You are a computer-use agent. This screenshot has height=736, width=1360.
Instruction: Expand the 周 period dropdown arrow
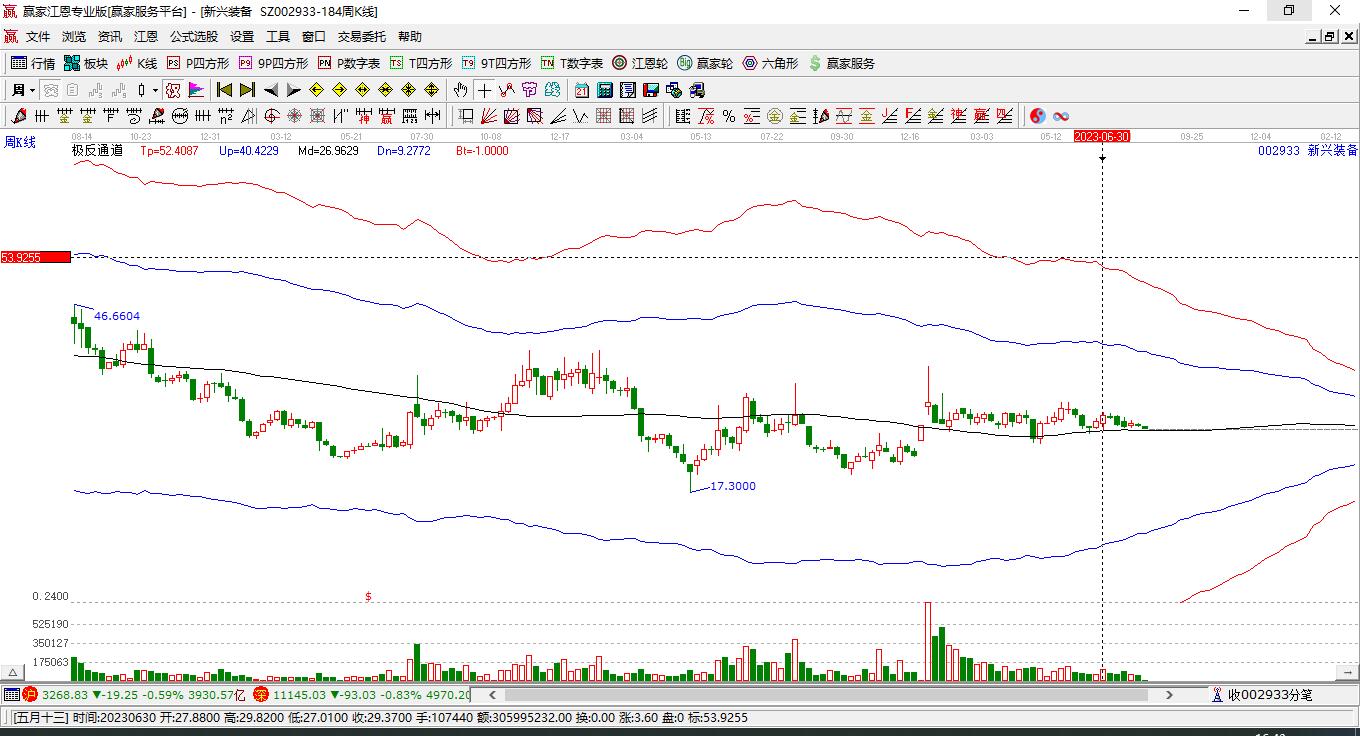pos(32,90)
